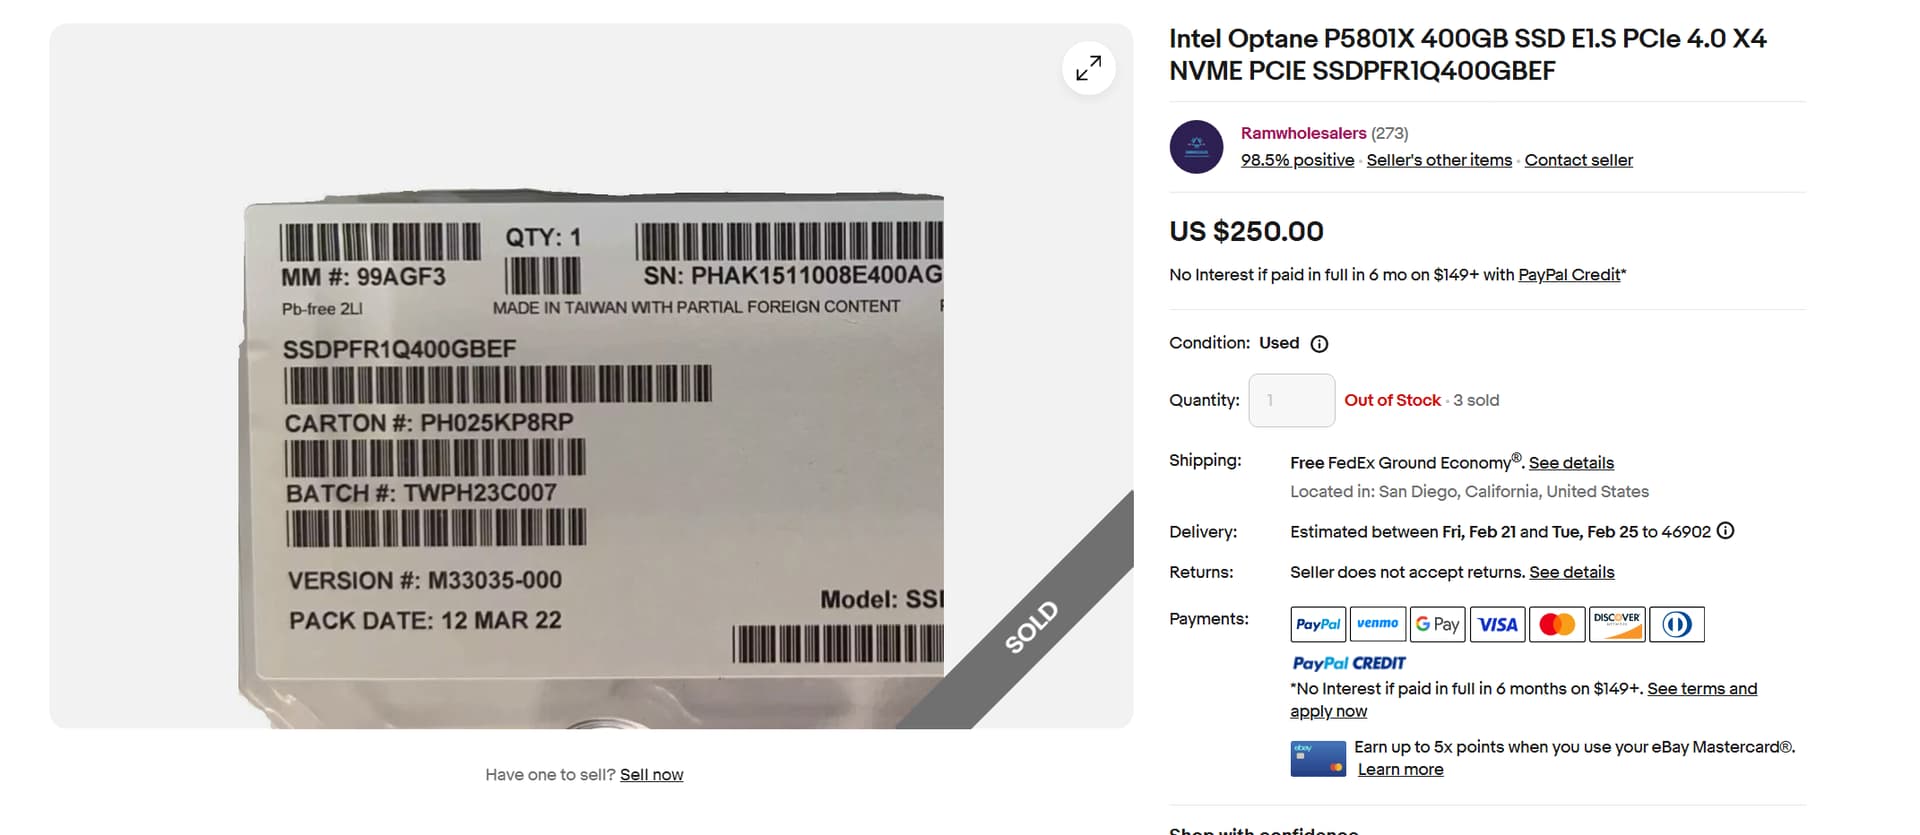Open the eBay Mastercard card image
This screenshot has width=1920, height=835.
(1318, 759)
